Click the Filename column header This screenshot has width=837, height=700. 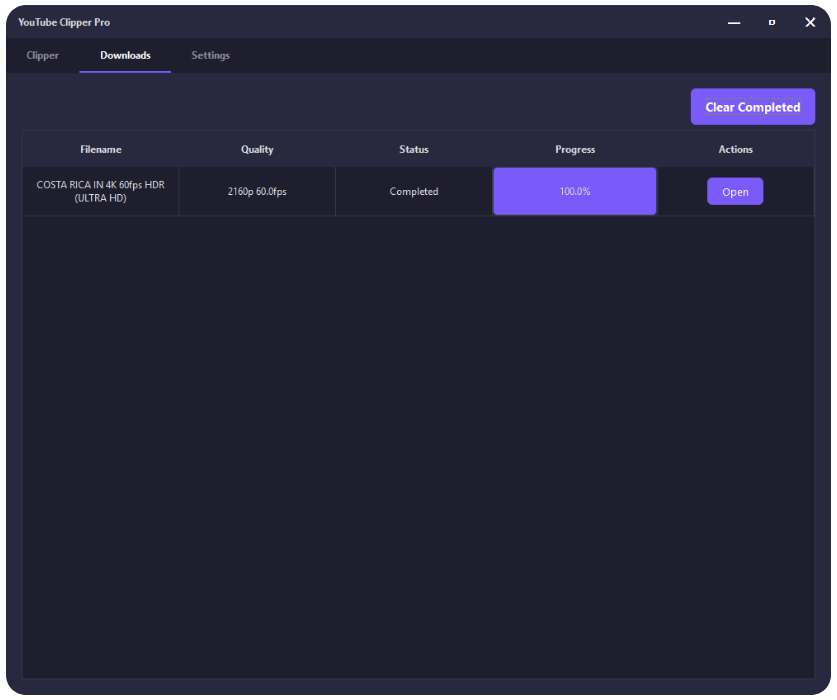[x=101, y=150]
